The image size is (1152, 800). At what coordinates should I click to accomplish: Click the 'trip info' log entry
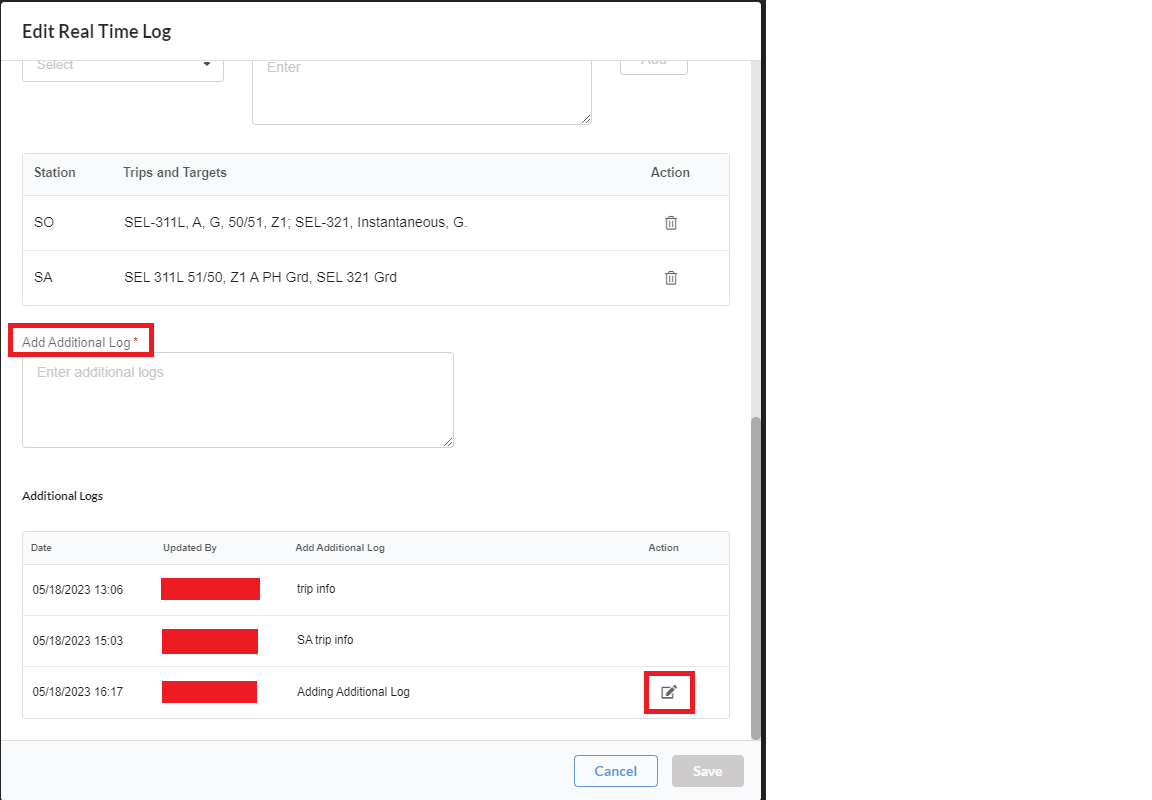pos(316,590)
